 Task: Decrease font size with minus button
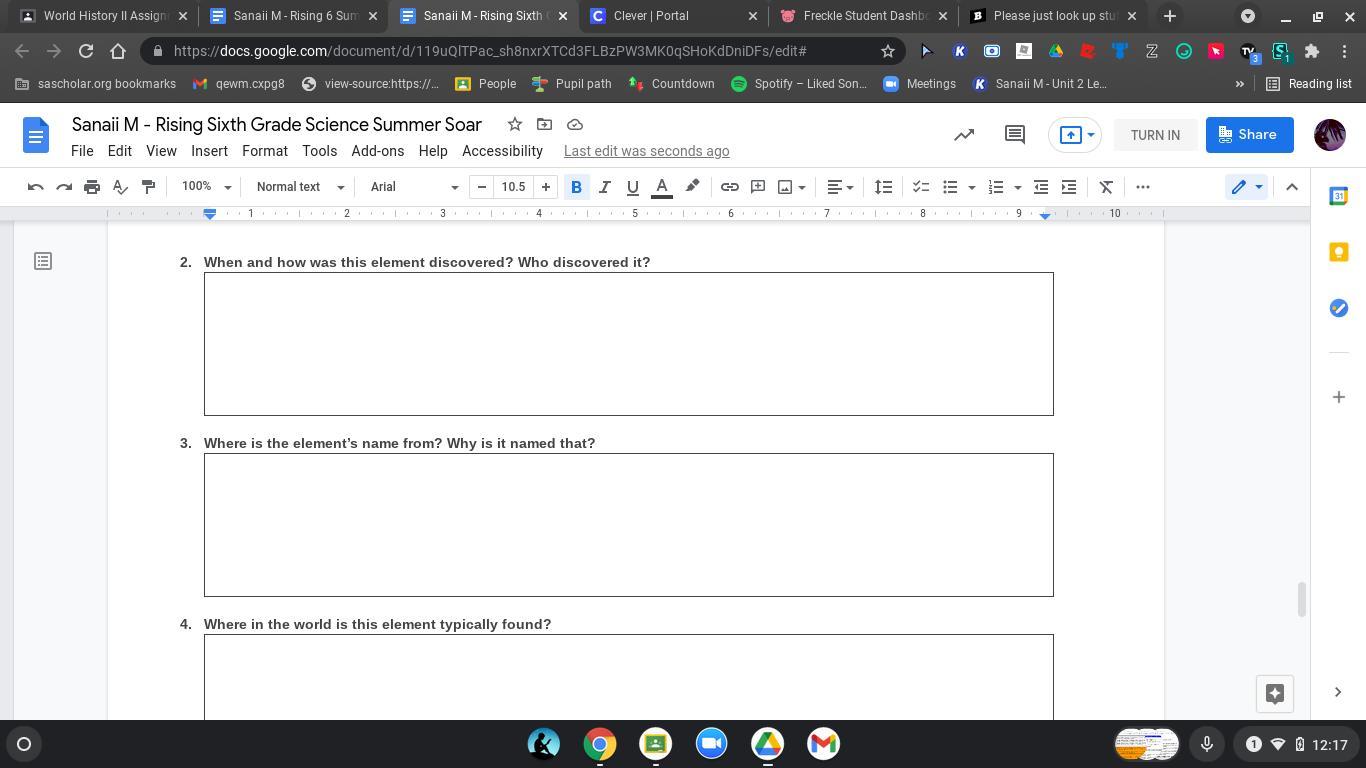click(482, 187)
